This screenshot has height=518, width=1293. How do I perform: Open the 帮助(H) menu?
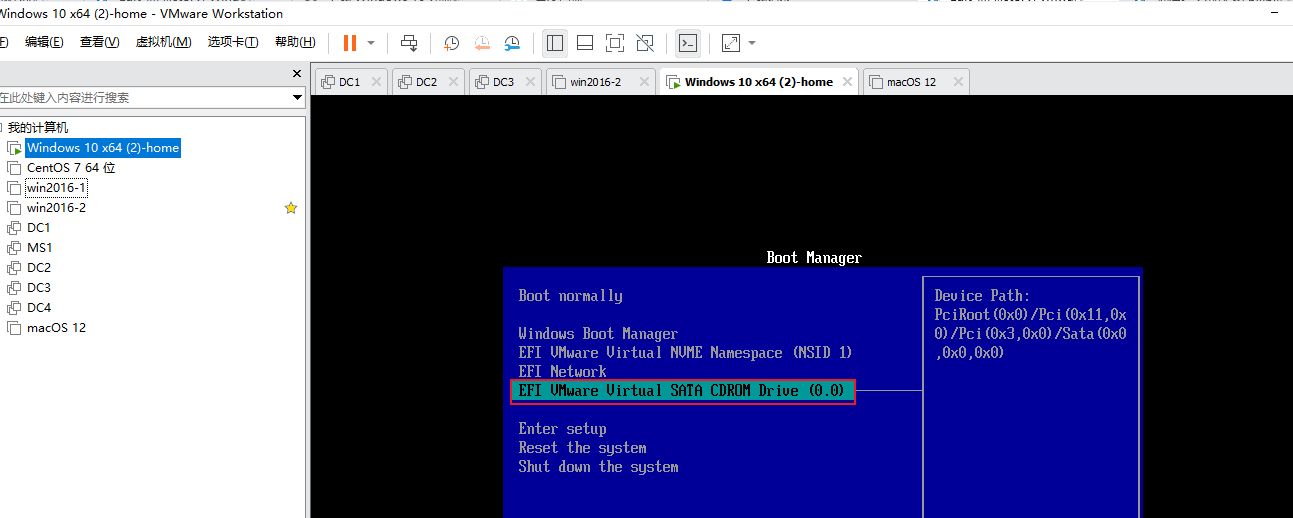(x=294, y=42)
